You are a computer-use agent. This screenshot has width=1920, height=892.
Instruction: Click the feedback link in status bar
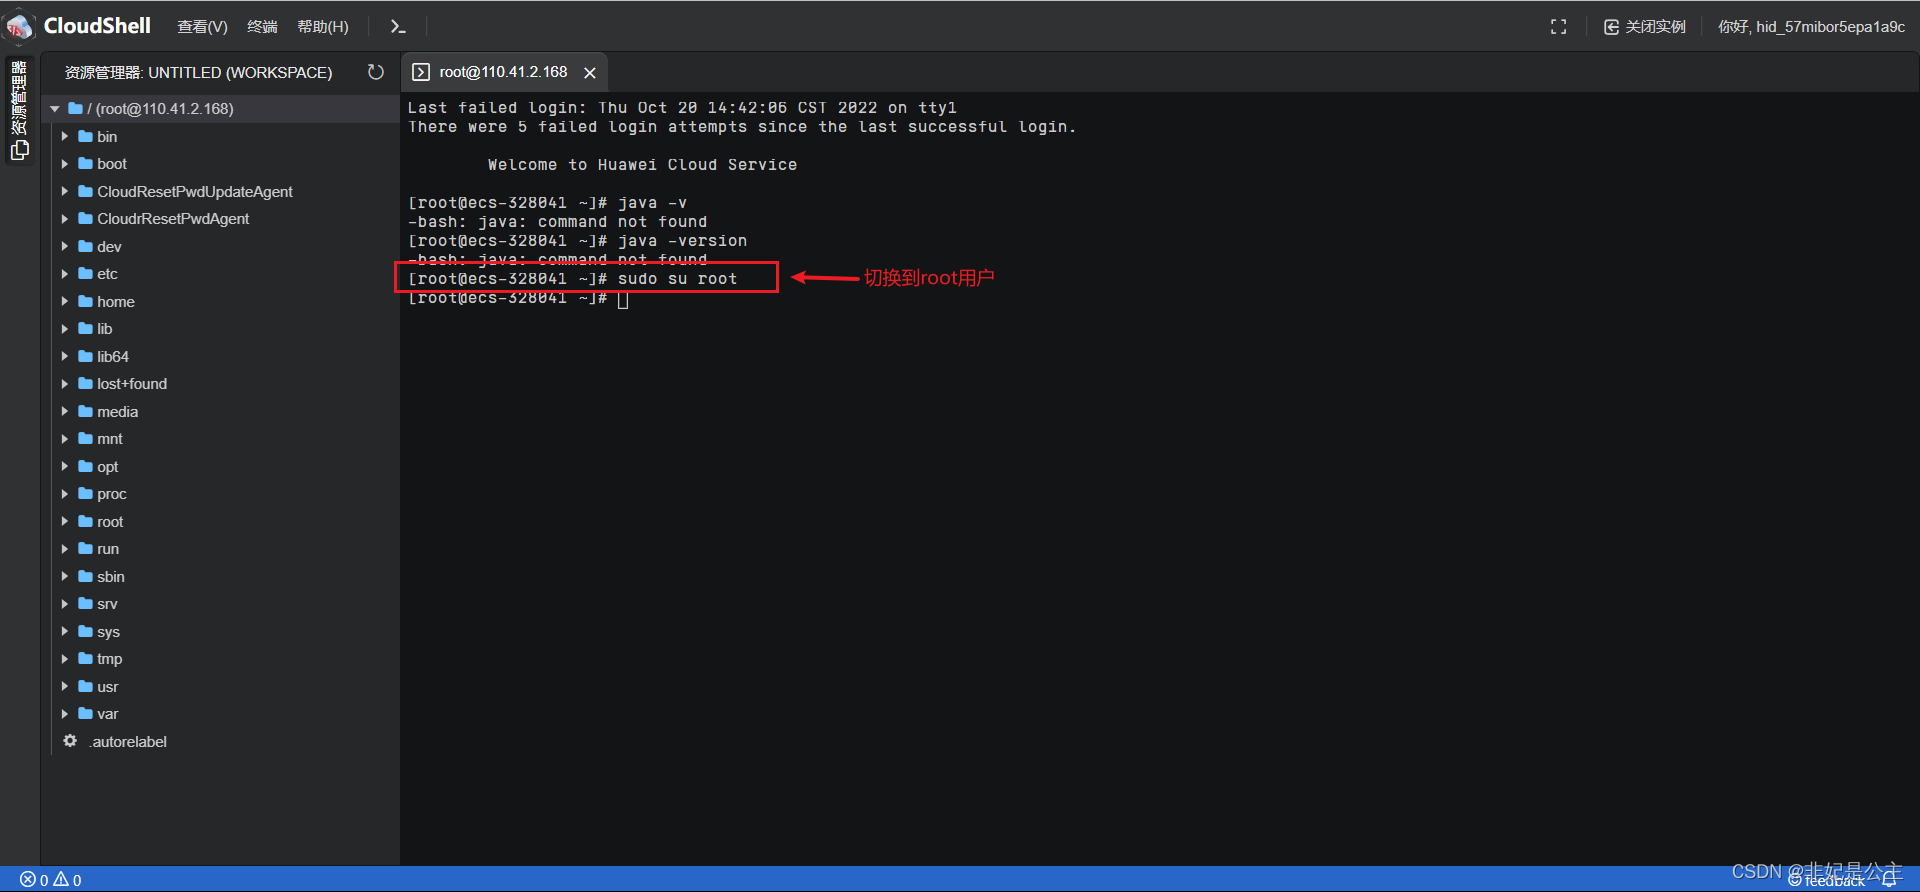pos(1826,881)
